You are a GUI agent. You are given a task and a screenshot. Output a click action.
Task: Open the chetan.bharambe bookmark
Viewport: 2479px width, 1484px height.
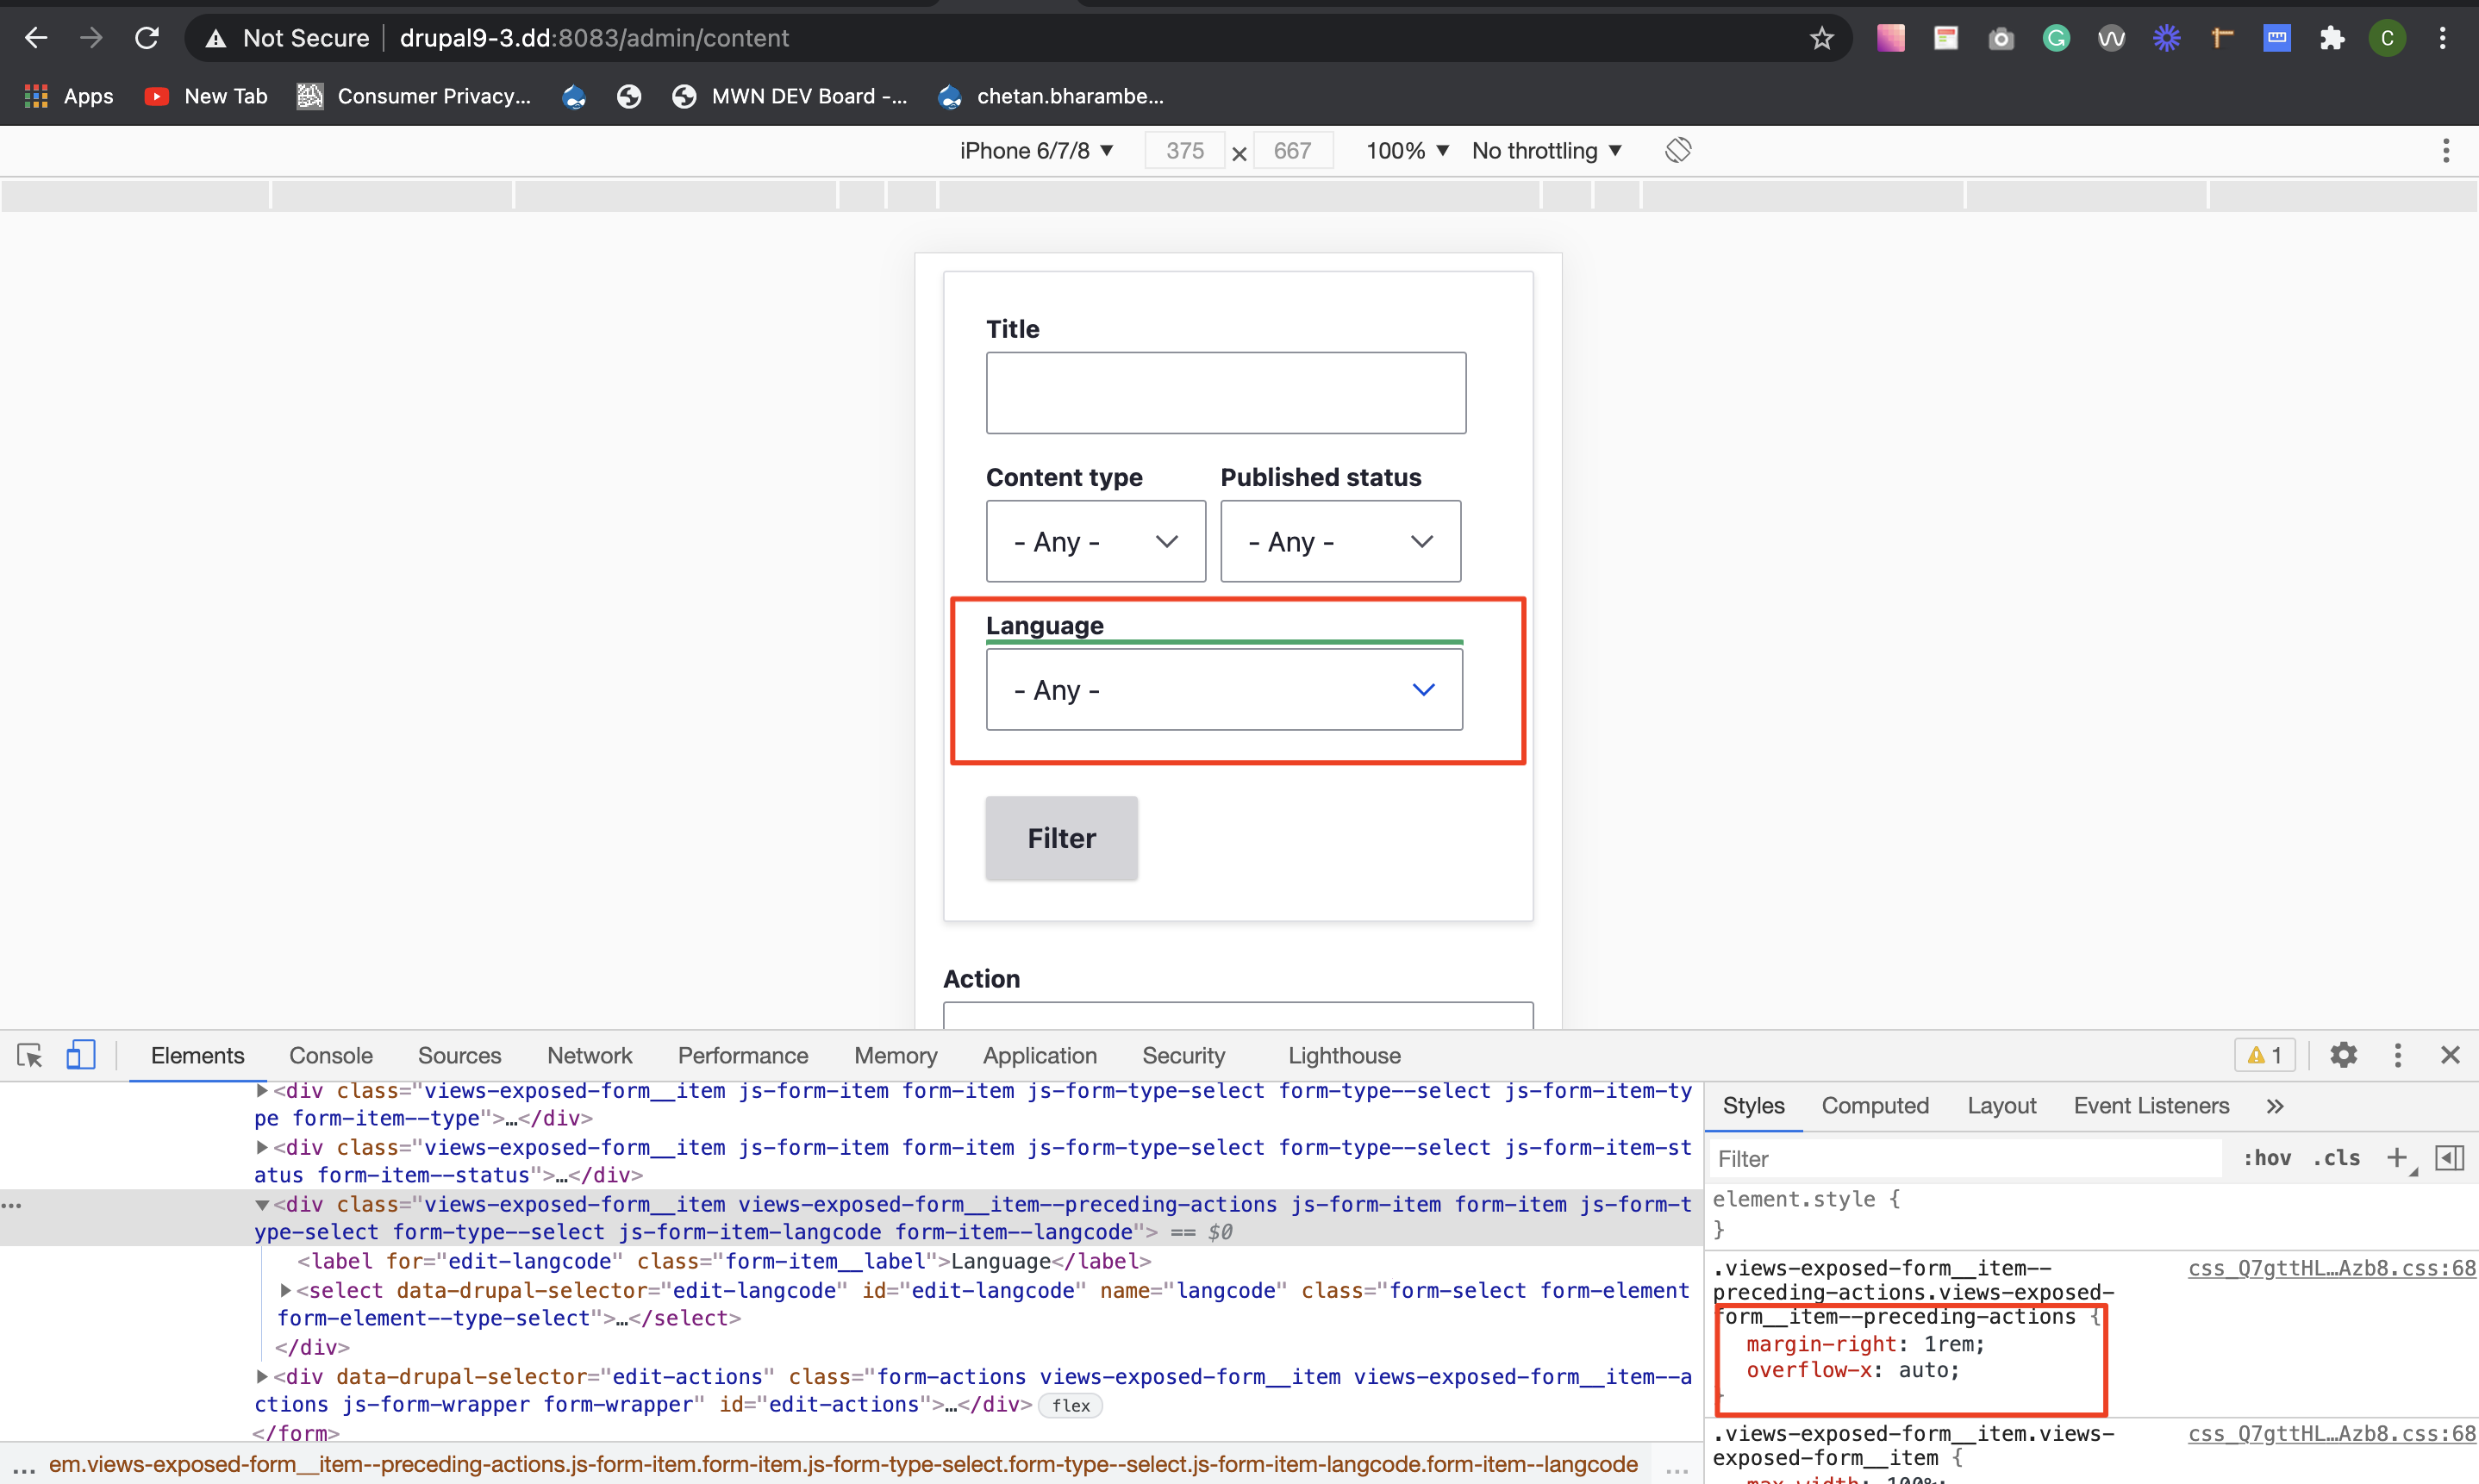(x=1051, y=96)
